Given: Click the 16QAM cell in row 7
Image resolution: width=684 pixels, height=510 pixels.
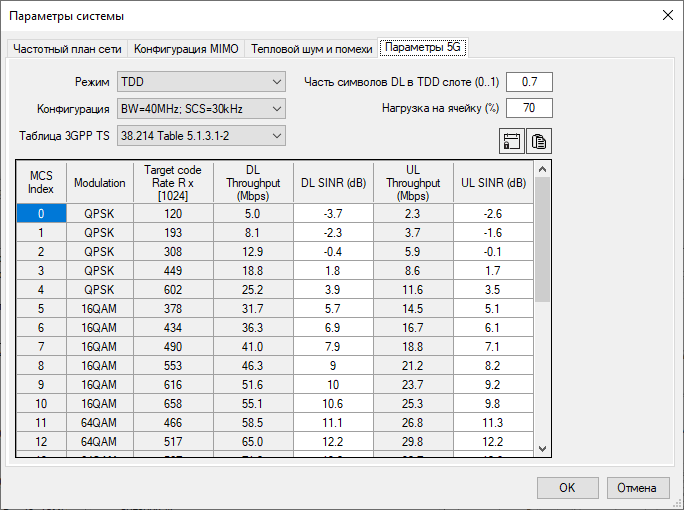Looking at the screenshot, I should click(100, 346).
